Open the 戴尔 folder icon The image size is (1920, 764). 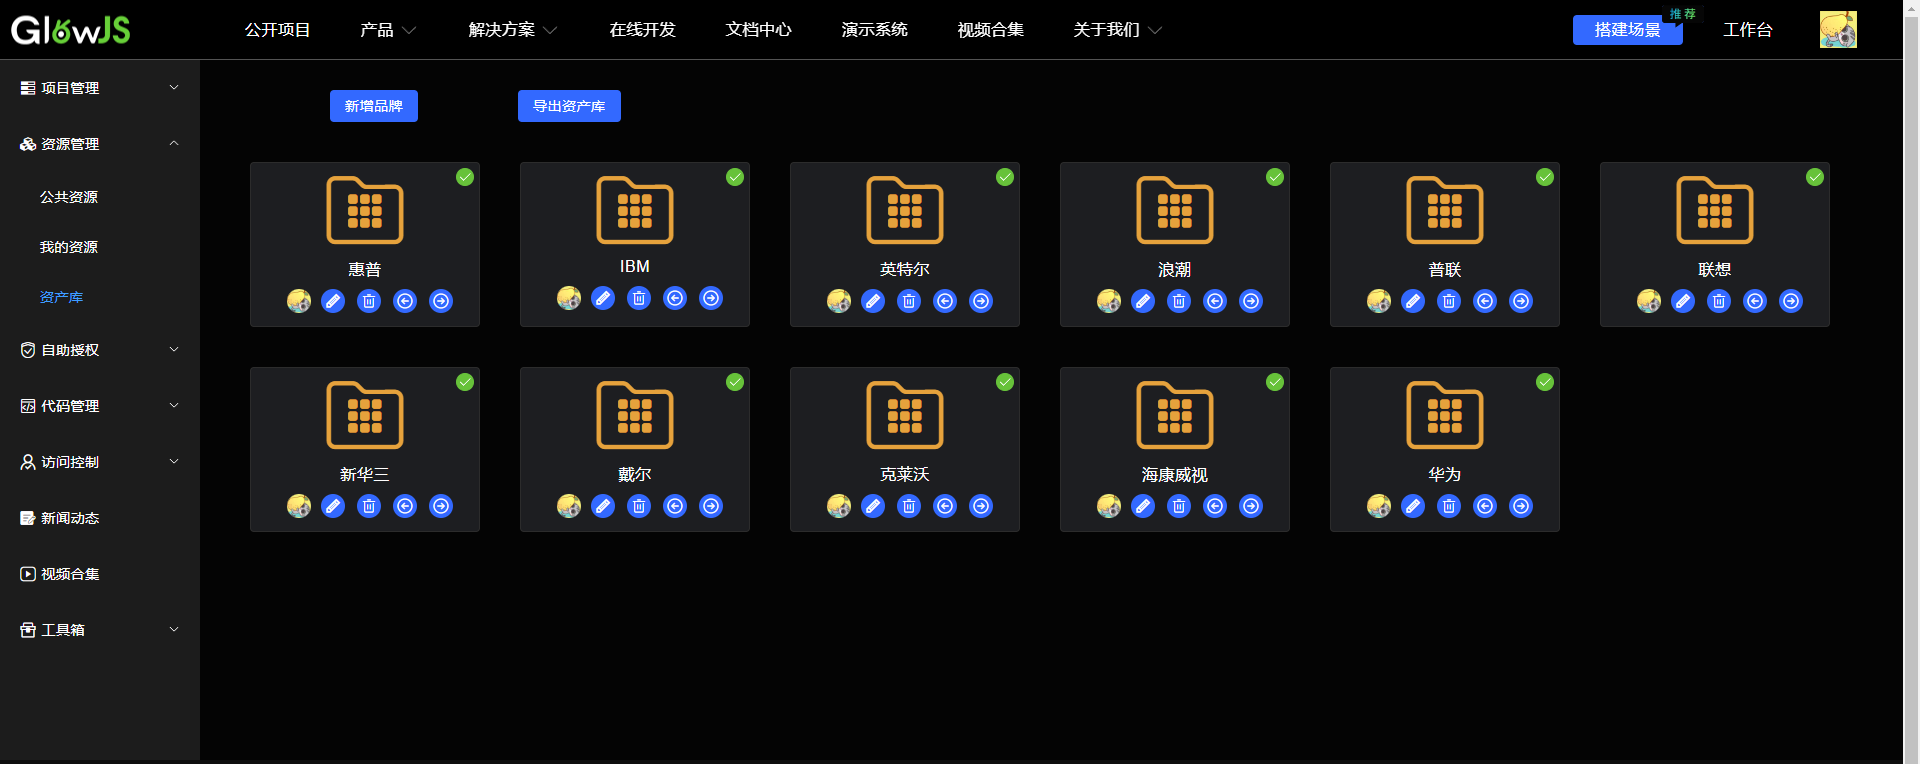635,415
